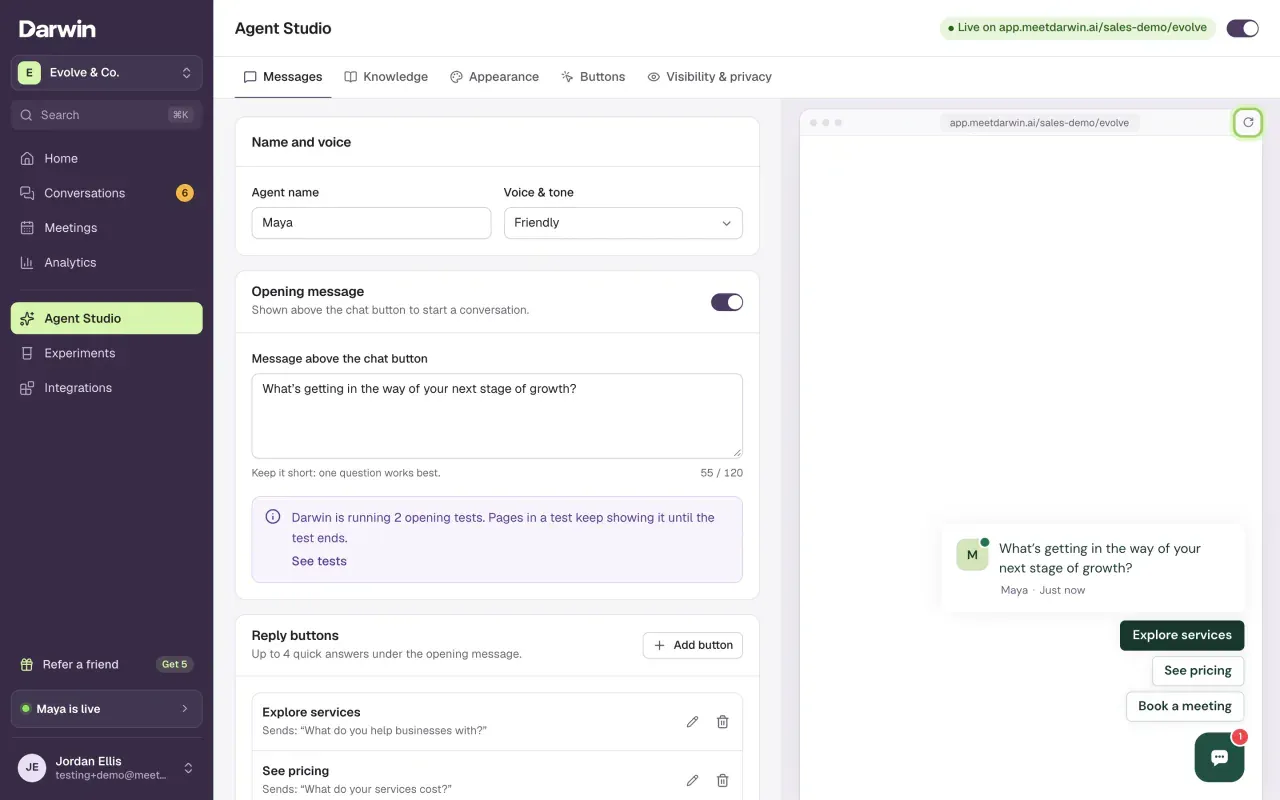The width and height of the screenshot is (1280, 800).
Task: Focus the sidebar Search field
Action: tap(107, 115)
